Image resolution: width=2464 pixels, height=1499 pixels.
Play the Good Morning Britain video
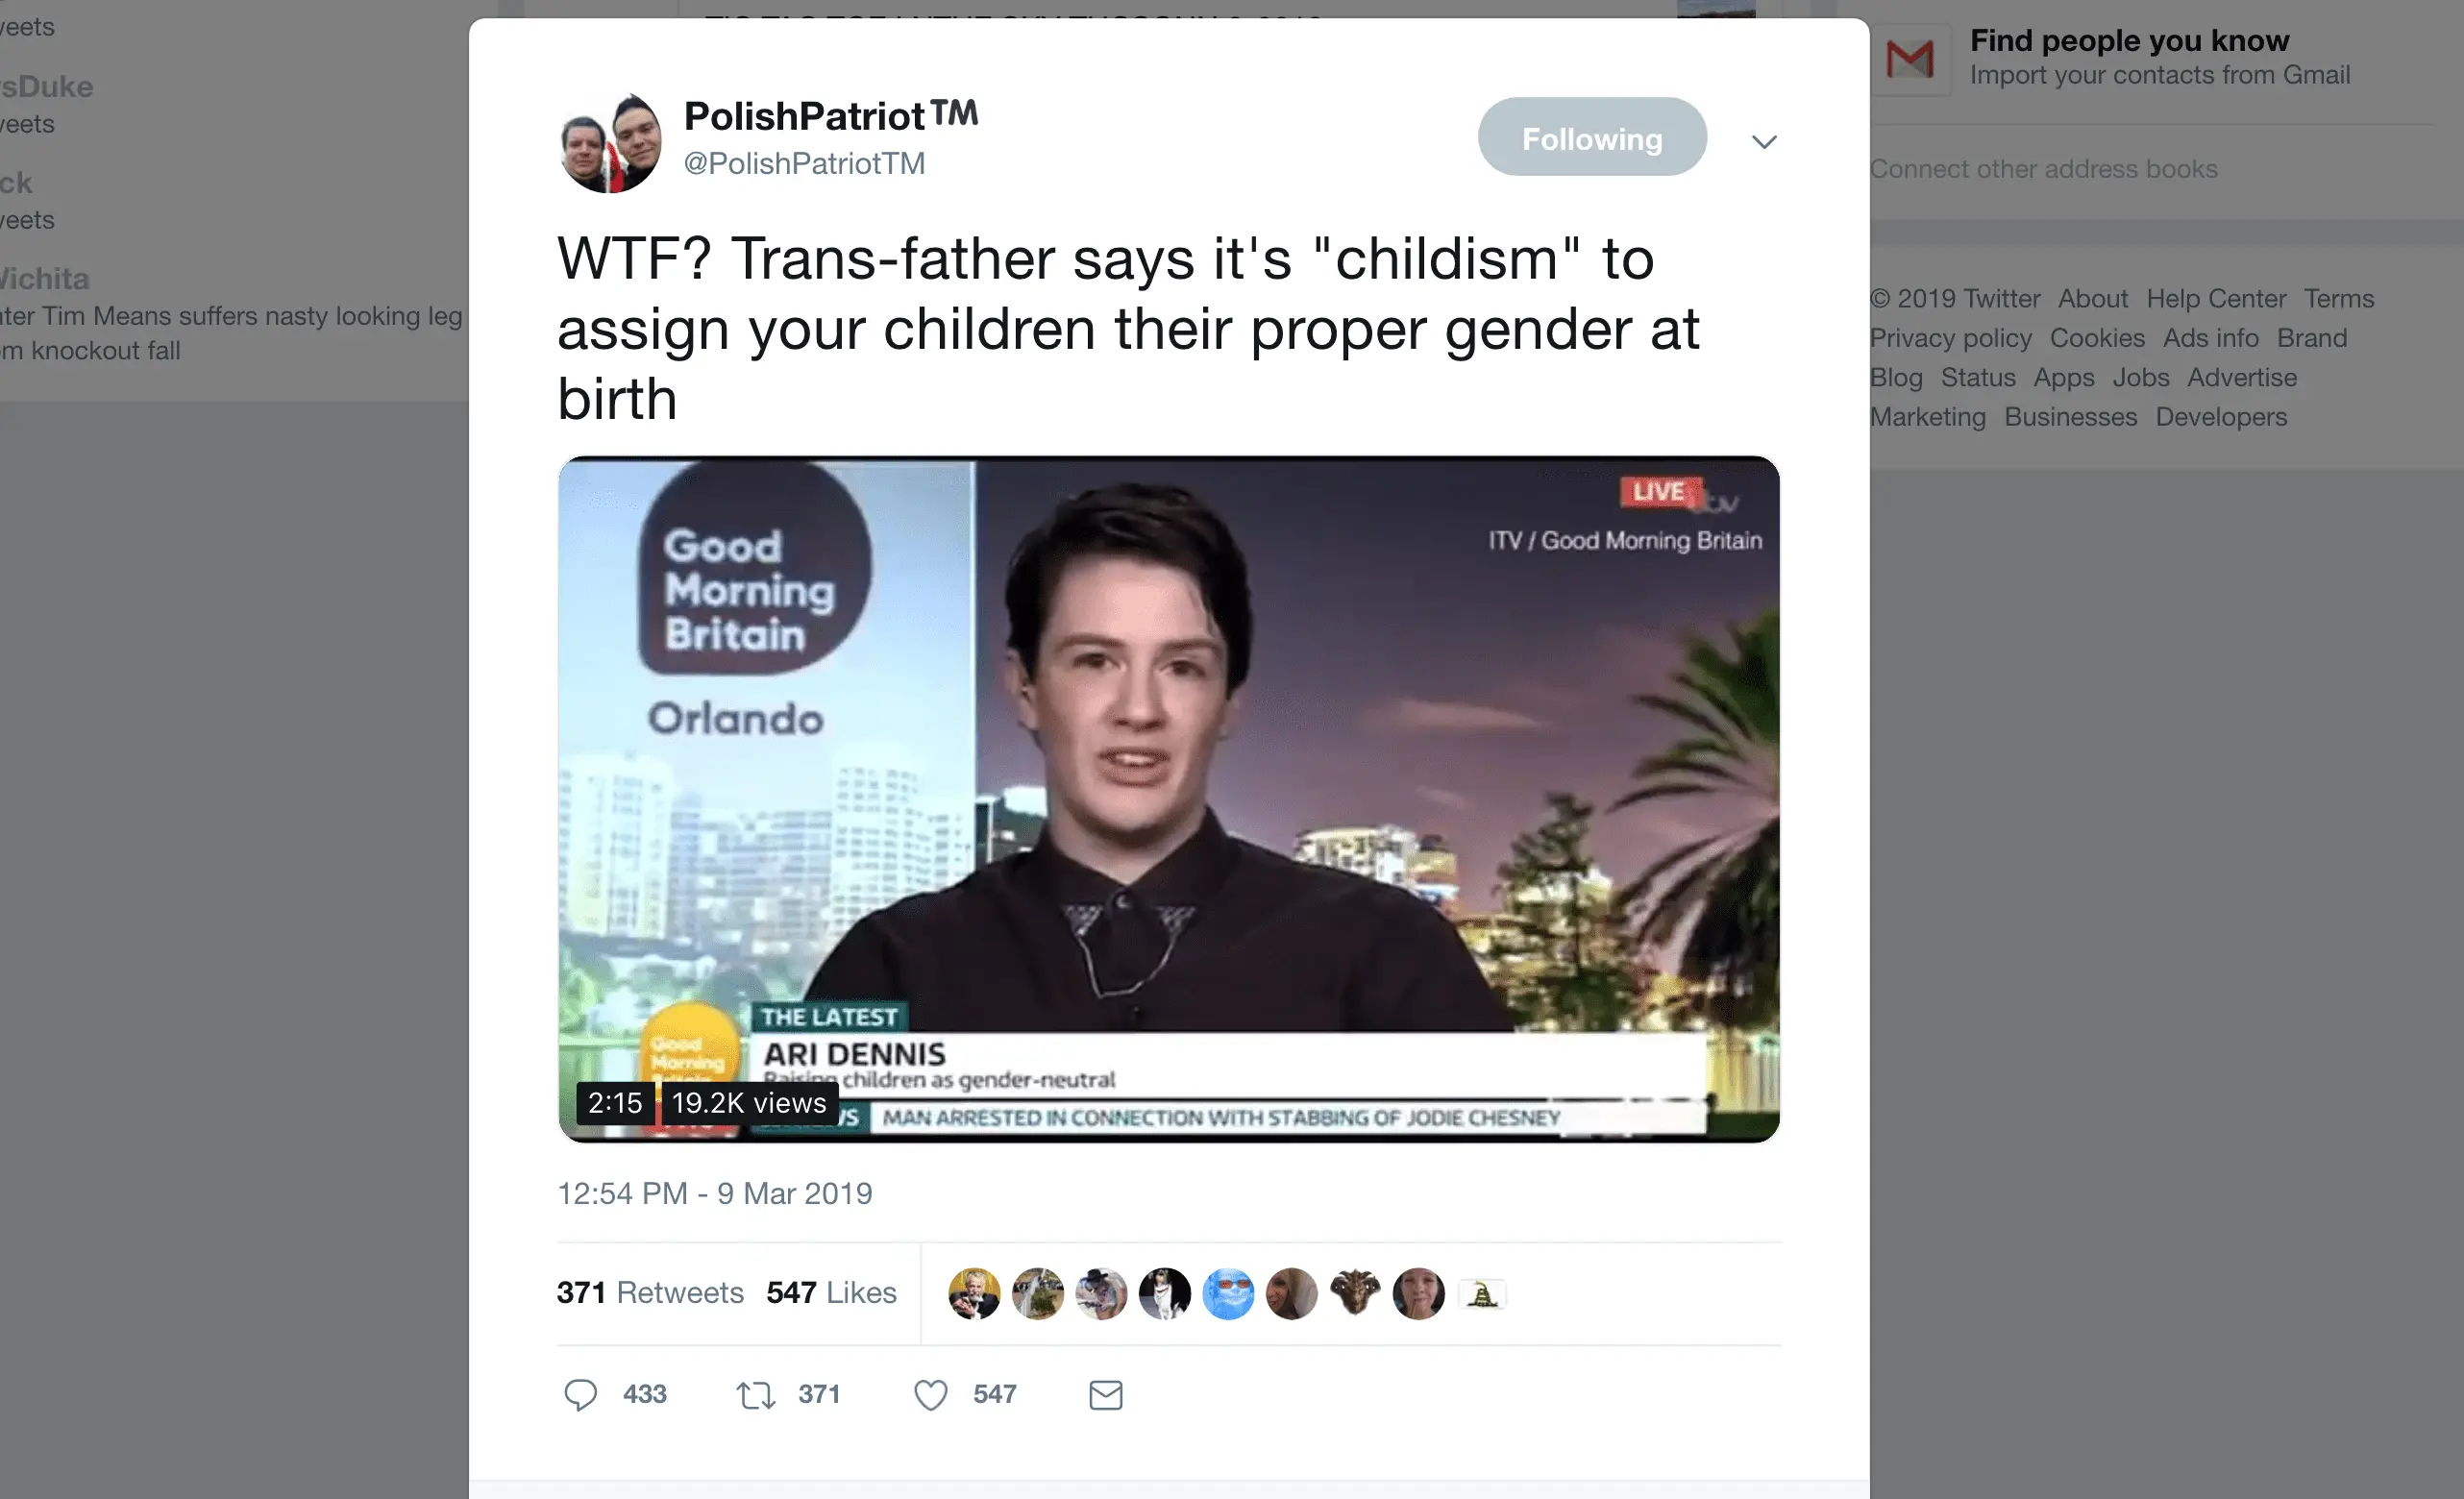(1169, 799)
